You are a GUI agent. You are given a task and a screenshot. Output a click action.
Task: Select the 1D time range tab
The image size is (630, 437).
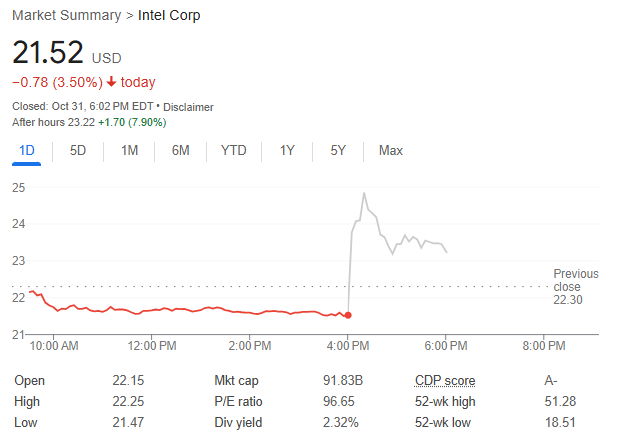26,150
